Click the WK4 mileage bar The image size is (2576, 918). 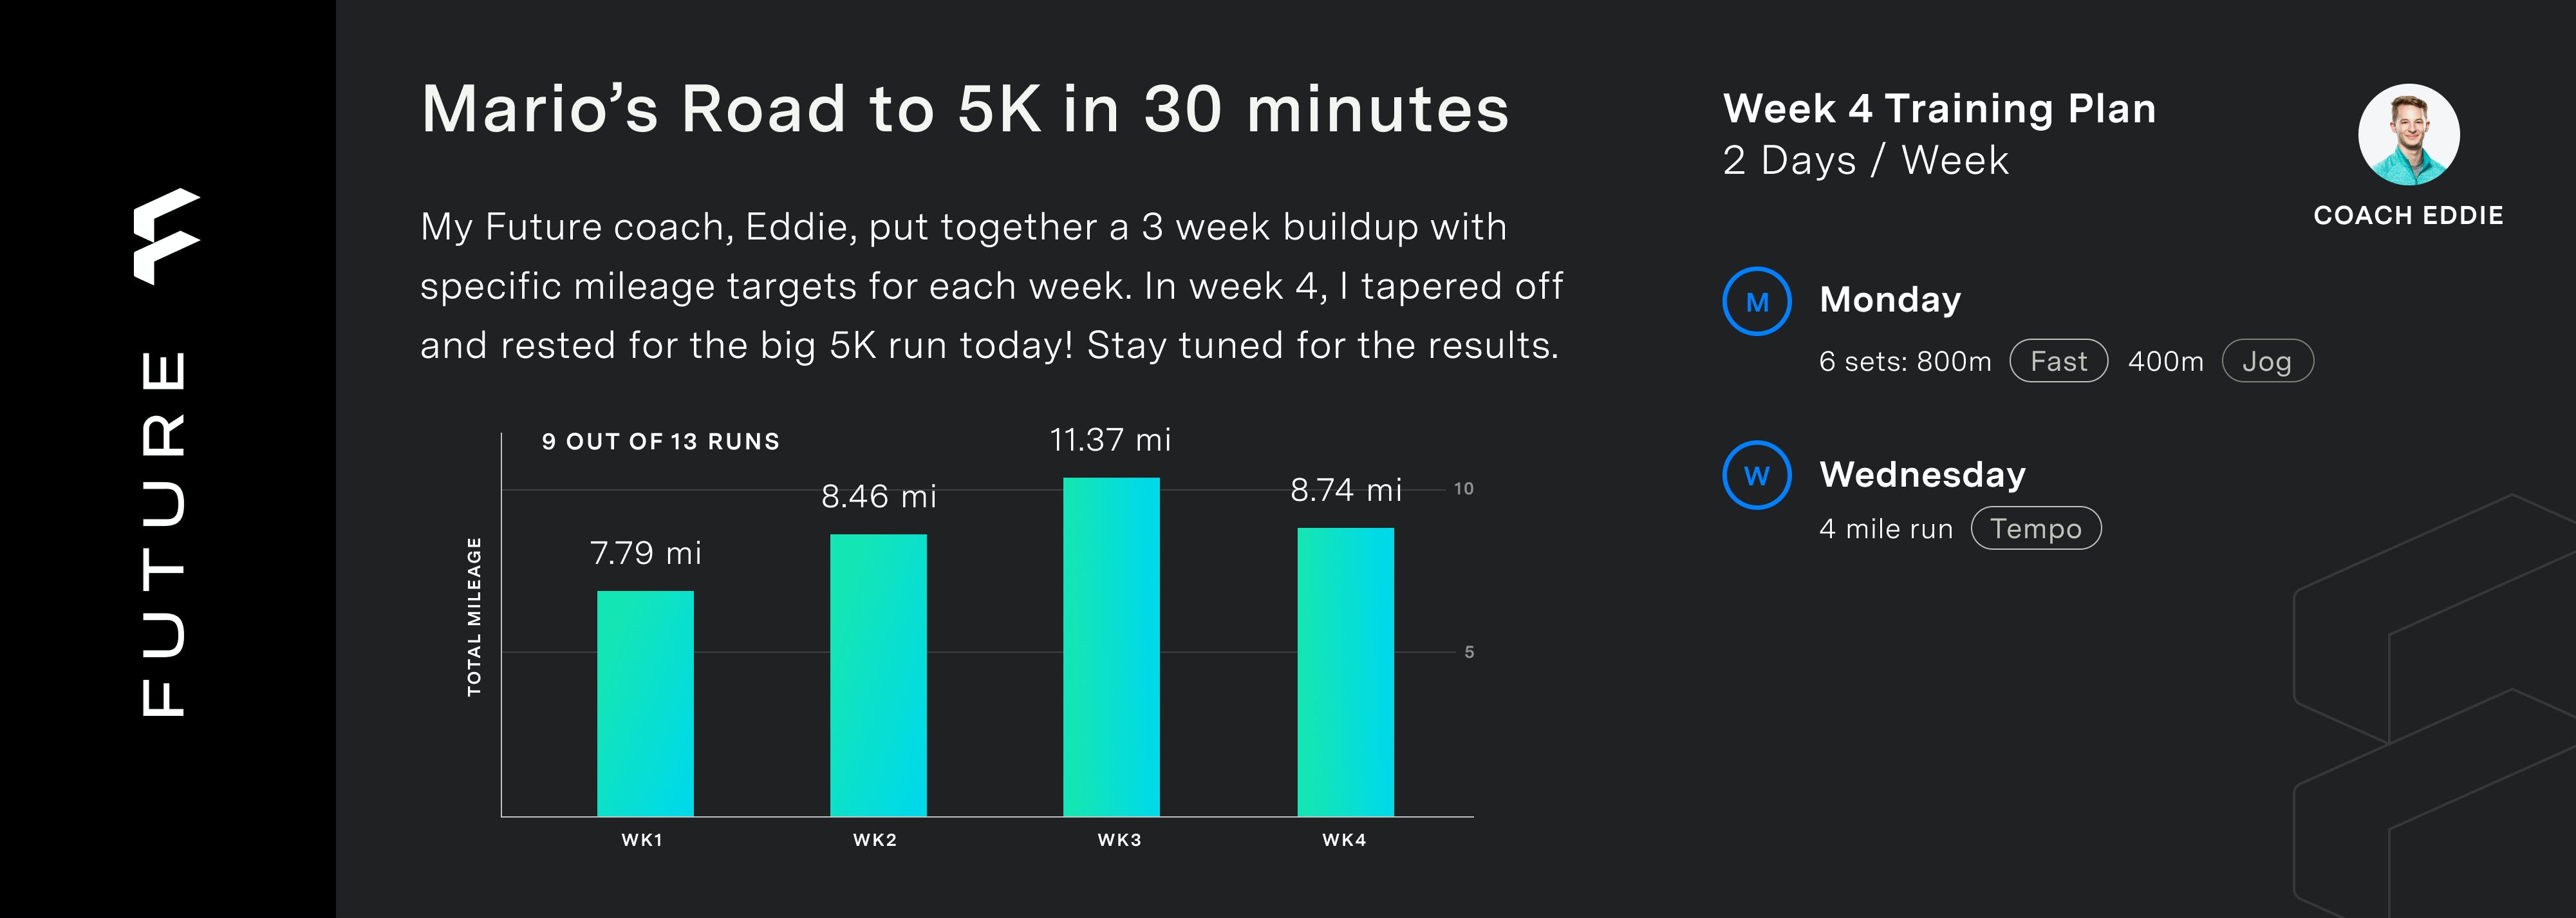tap(1345, 672)
